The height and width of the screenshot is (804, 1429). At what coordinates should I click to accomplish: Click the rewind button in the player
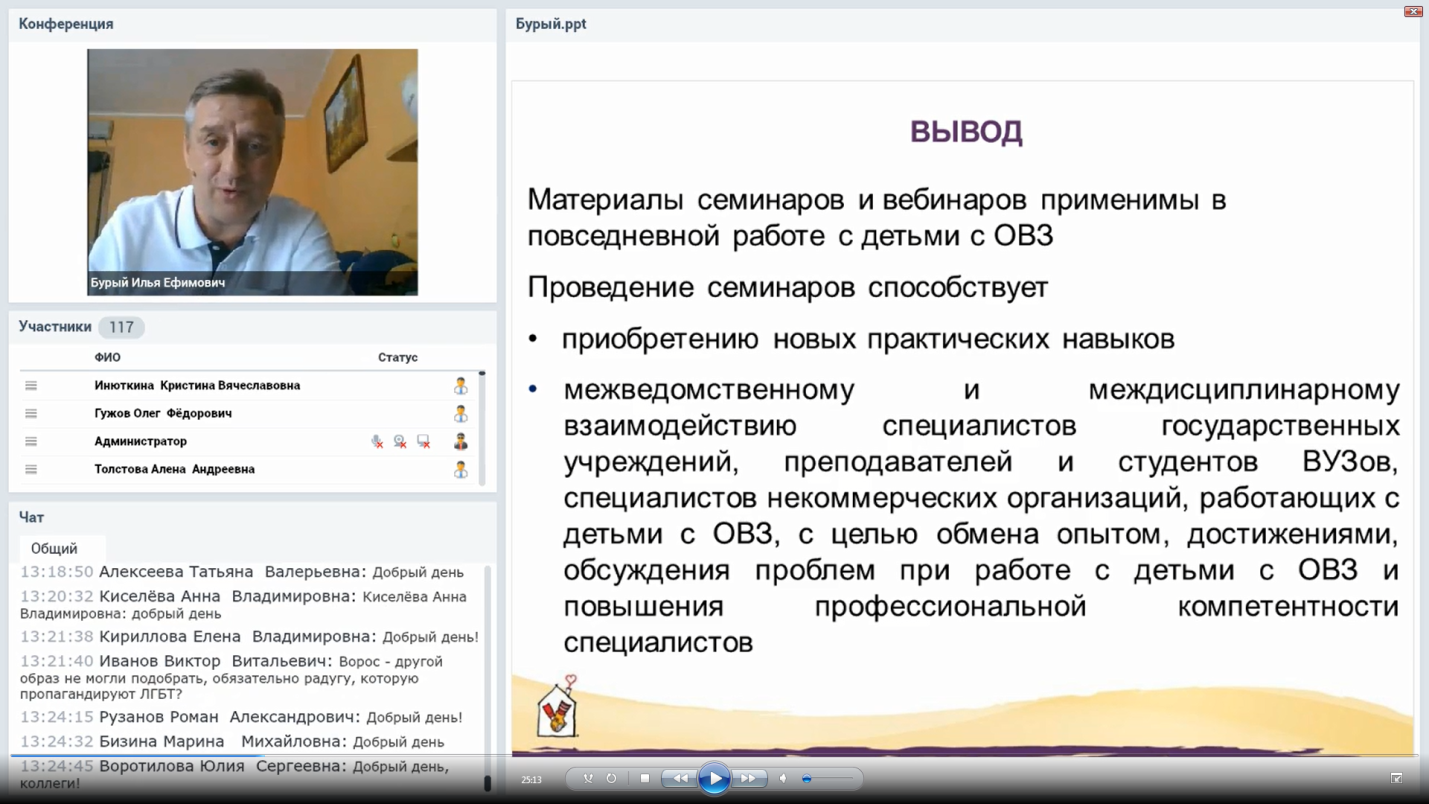click(x=679, y=778)
